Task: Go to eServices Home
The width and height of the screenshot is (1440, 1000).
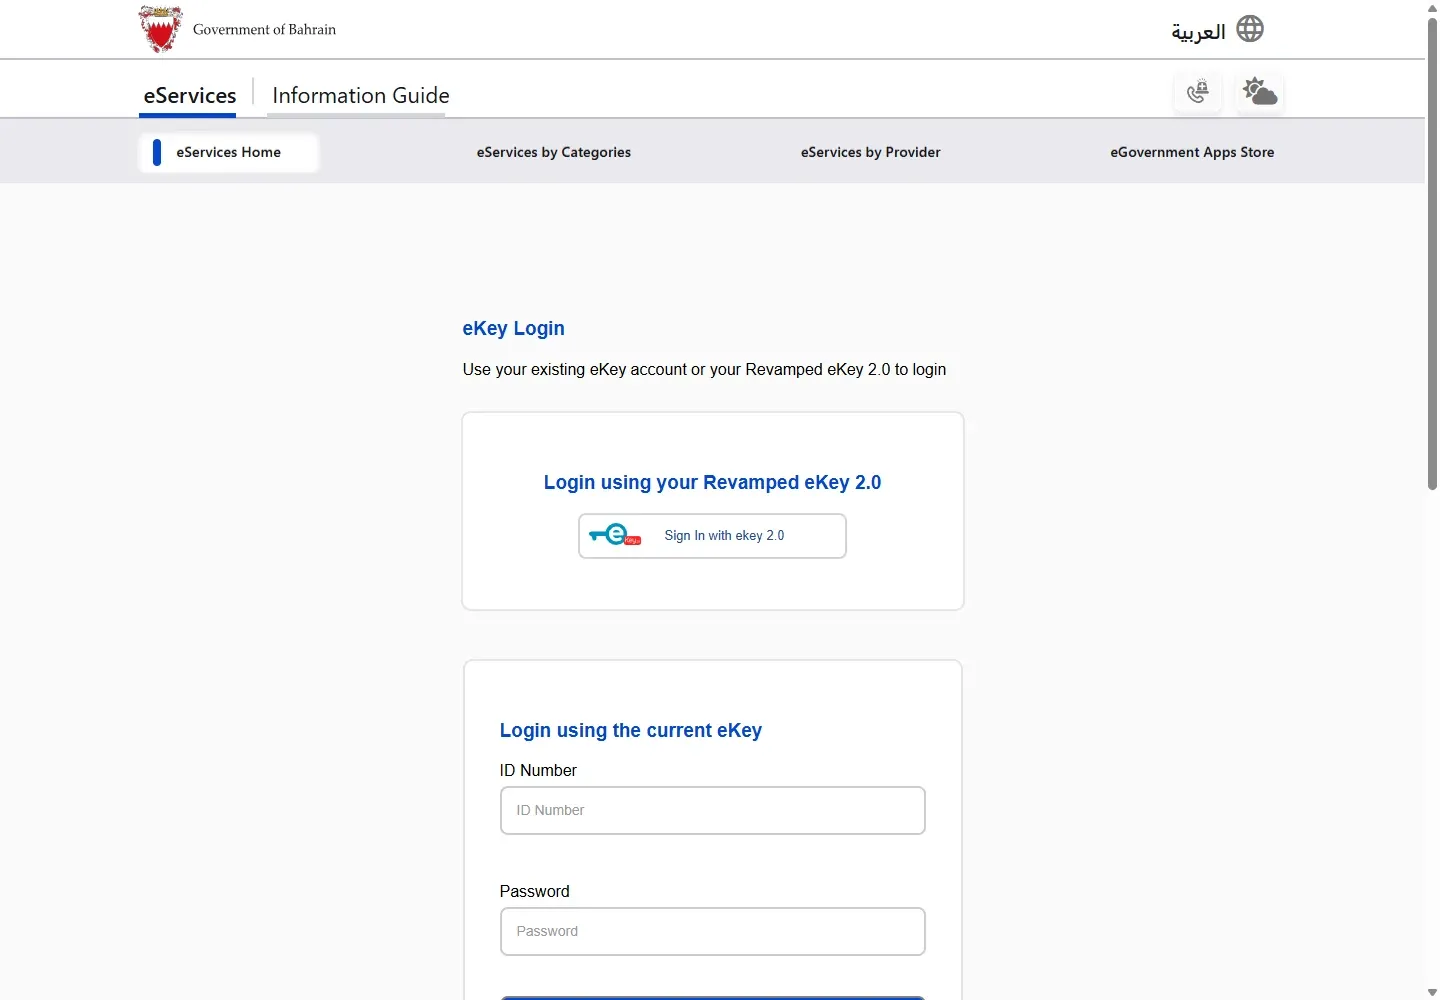Action: pos(229,152)
